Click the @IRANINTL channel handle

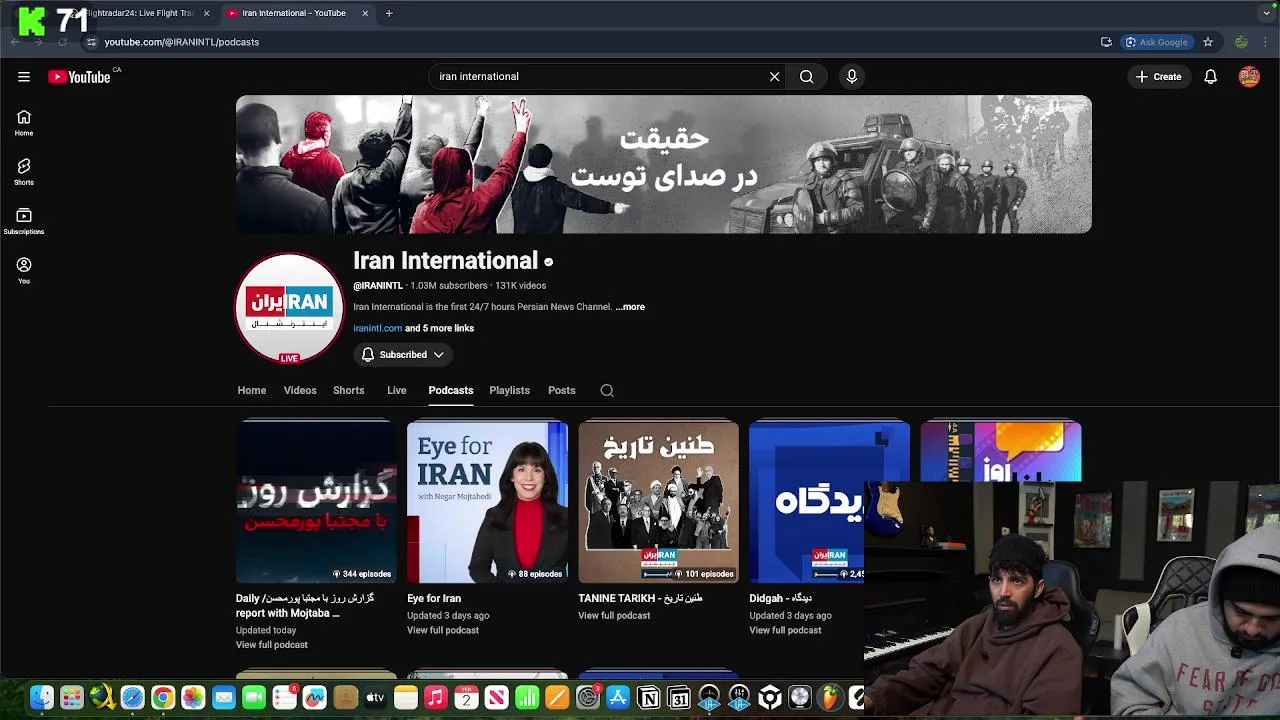[x=378, y=285]
